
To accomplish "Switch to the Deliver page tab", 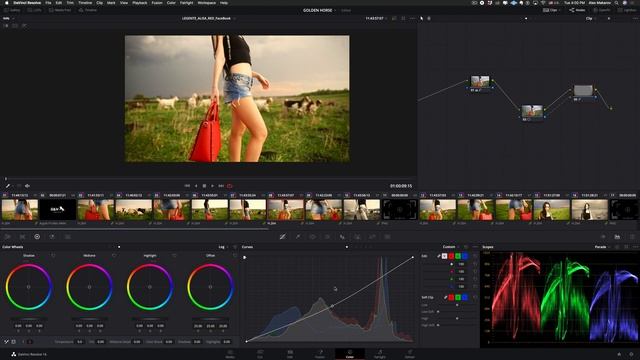I will pyautogui.click(x=410, y=354).
